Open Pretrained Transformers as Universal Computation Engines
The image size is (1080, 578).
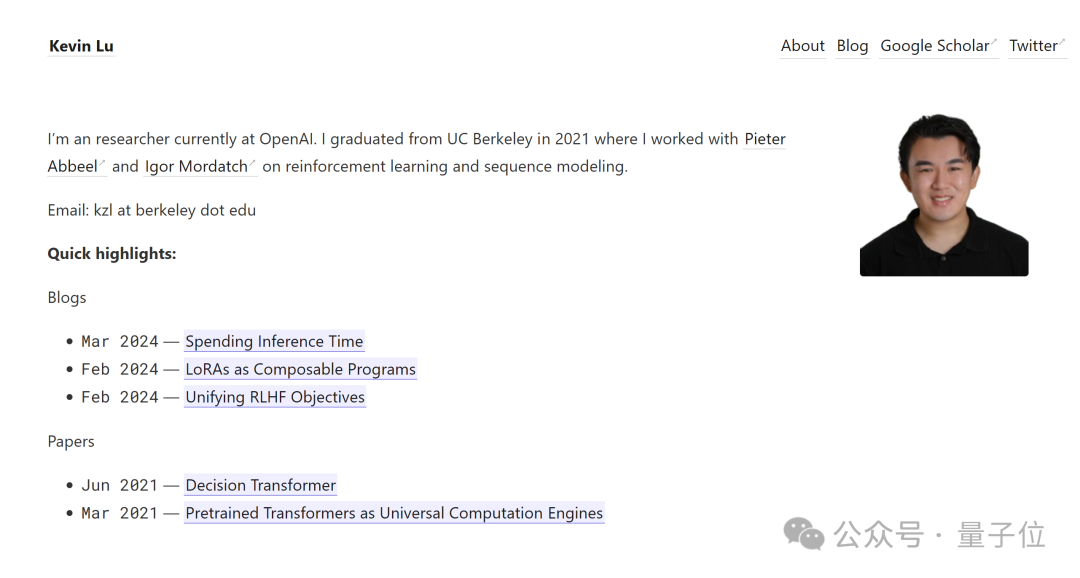(394, 514)
